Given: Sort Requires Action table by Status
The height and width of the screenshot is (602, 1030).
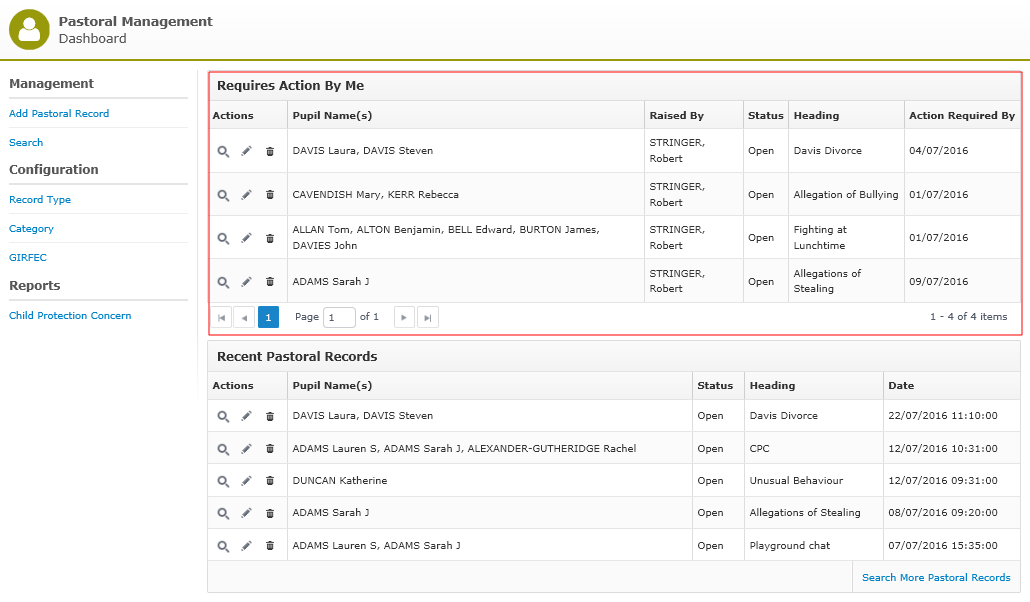Looking at the screenshot, I should pyautogui.click(x=765, y=116).
